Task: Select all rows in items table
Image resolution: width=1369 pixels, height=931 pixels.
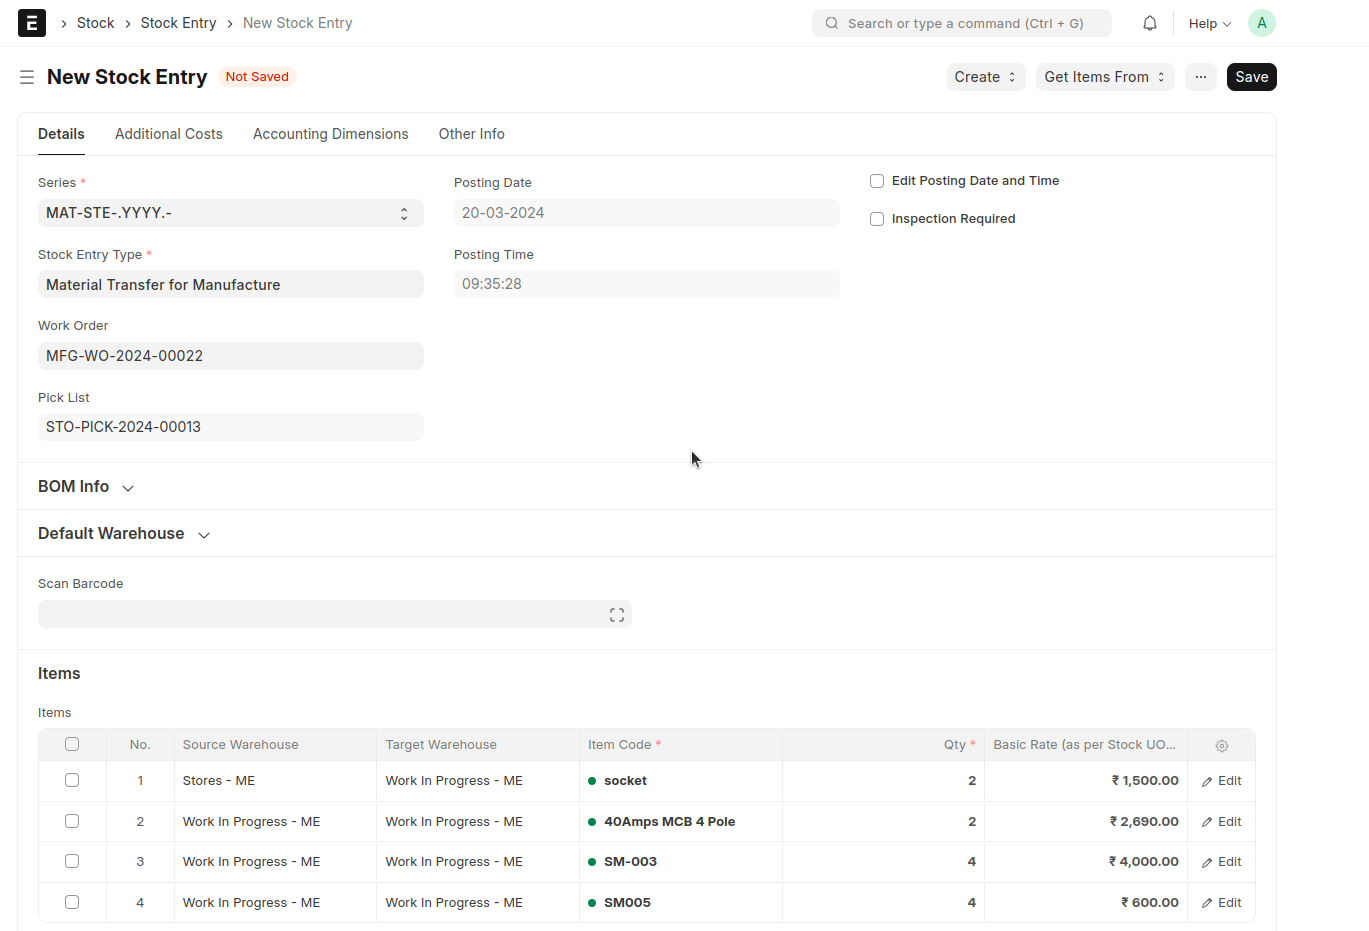Action: [72, 744]
